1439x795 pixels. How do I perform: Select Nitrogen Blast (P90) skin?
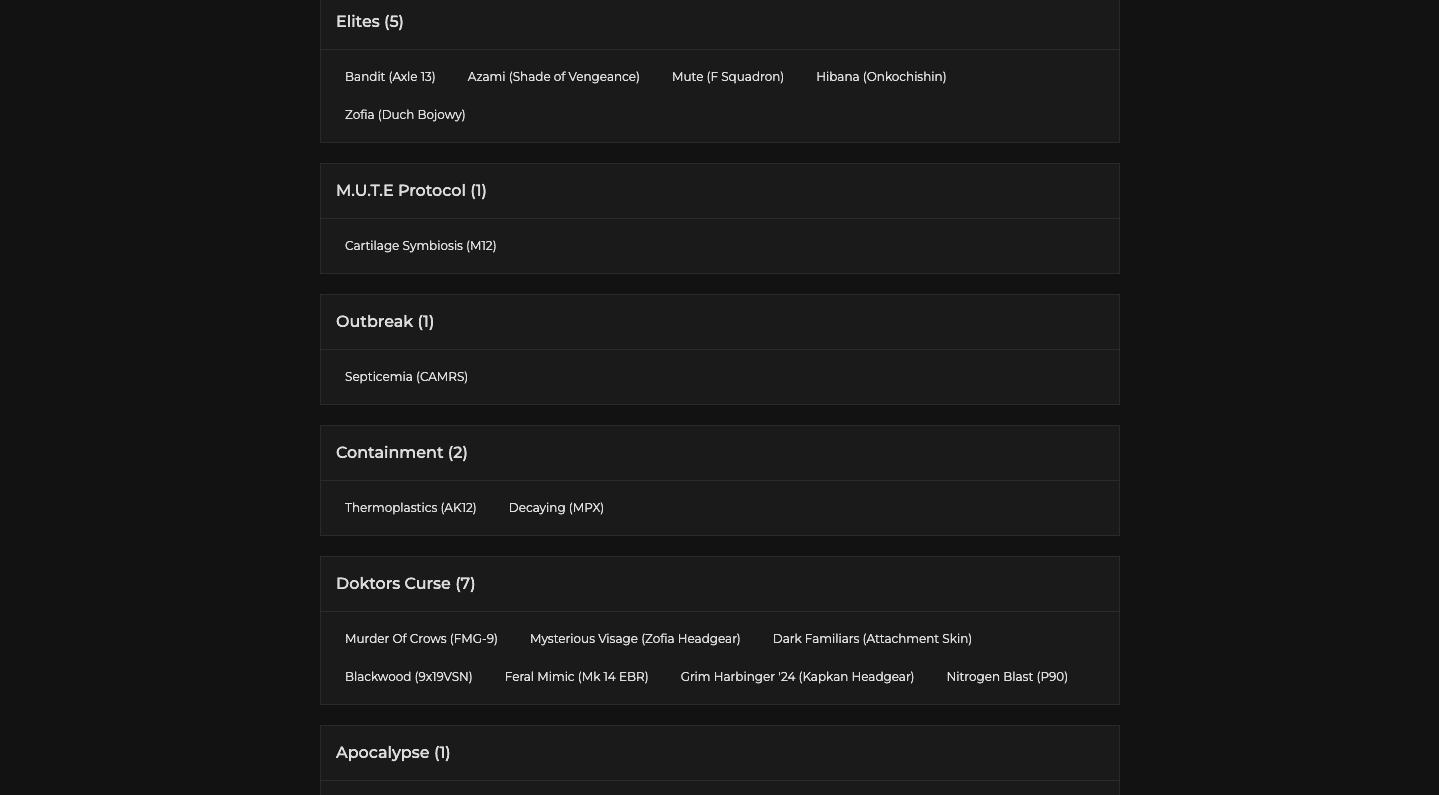coord(1006,677)
